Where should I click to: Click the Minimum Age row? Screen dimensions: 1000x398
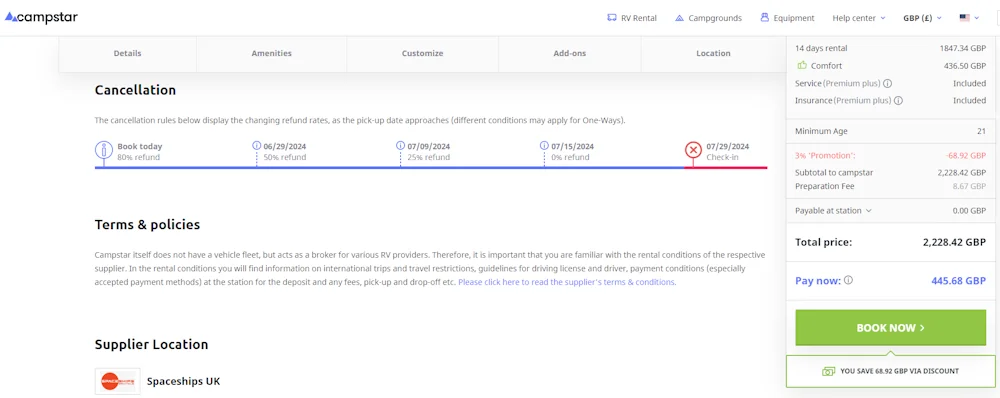(890, 131)
